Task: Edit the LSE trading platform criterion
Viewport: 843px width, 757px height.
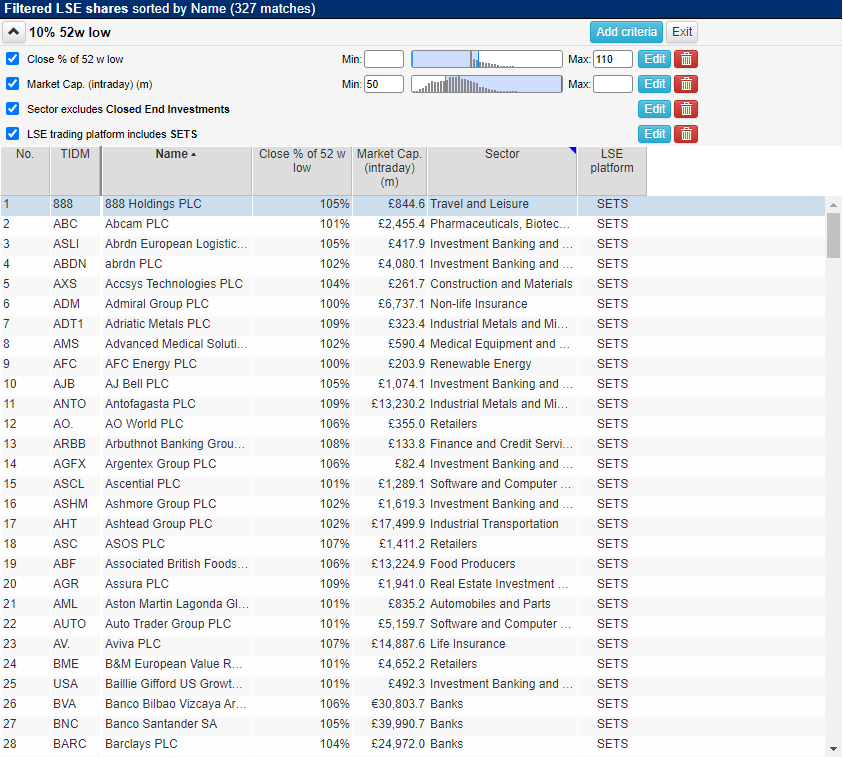Action: [654, 134]
